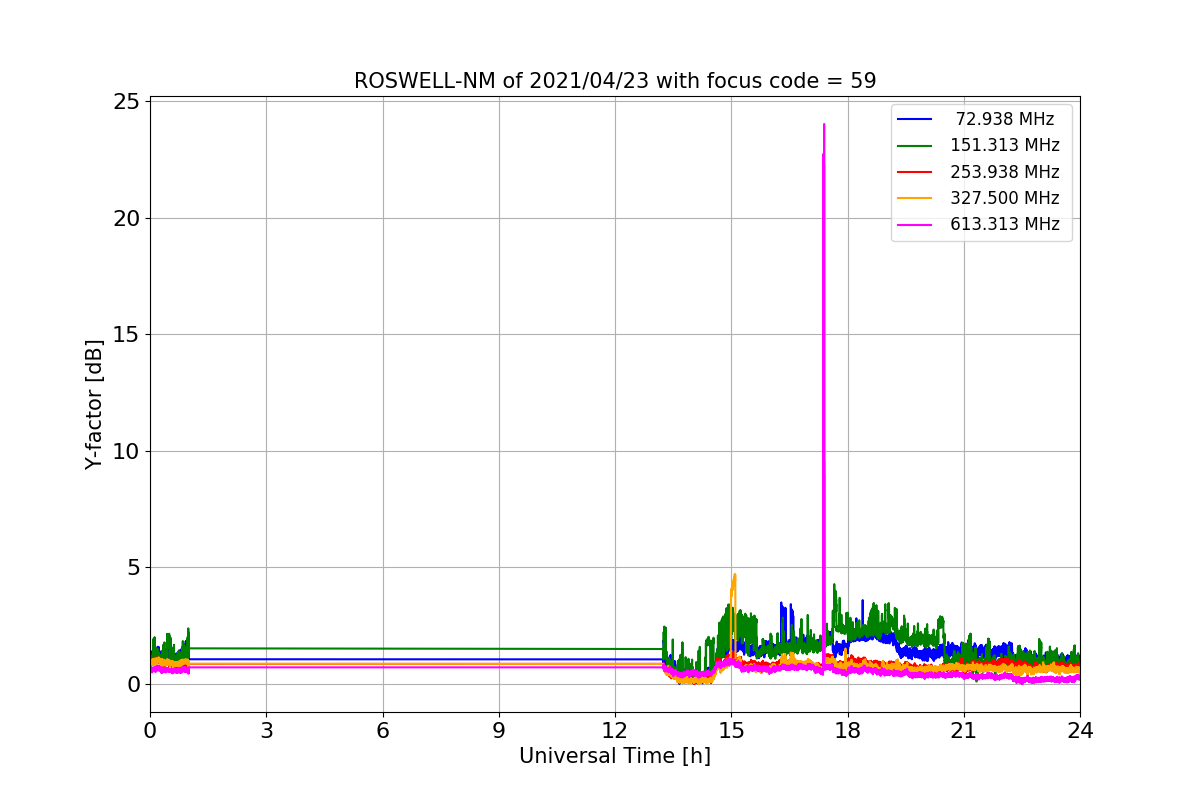Select the 72.938 MHz legend label
Screen dimensions: 1200x800
click(x=1005, y=119)
